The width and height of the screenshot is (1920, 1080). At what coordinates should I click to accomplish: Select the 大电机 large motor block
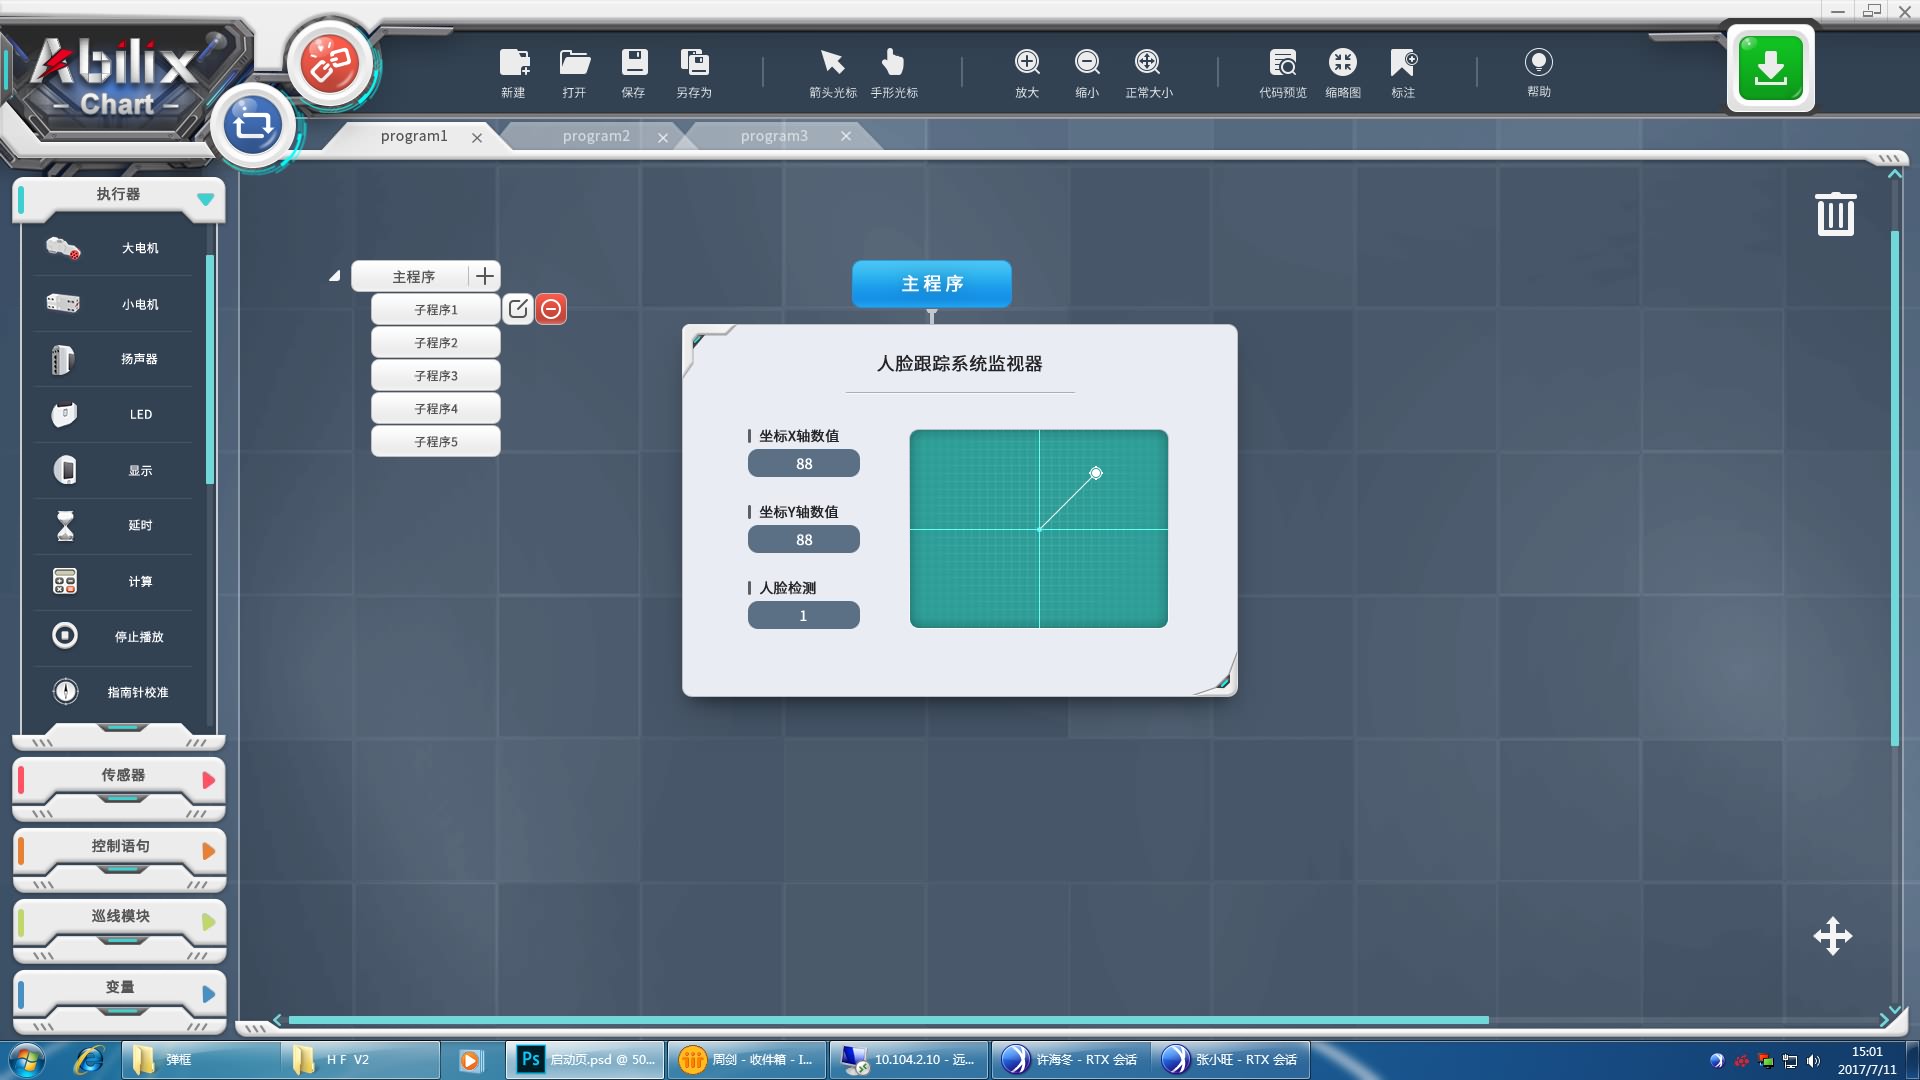coord(112,248)
